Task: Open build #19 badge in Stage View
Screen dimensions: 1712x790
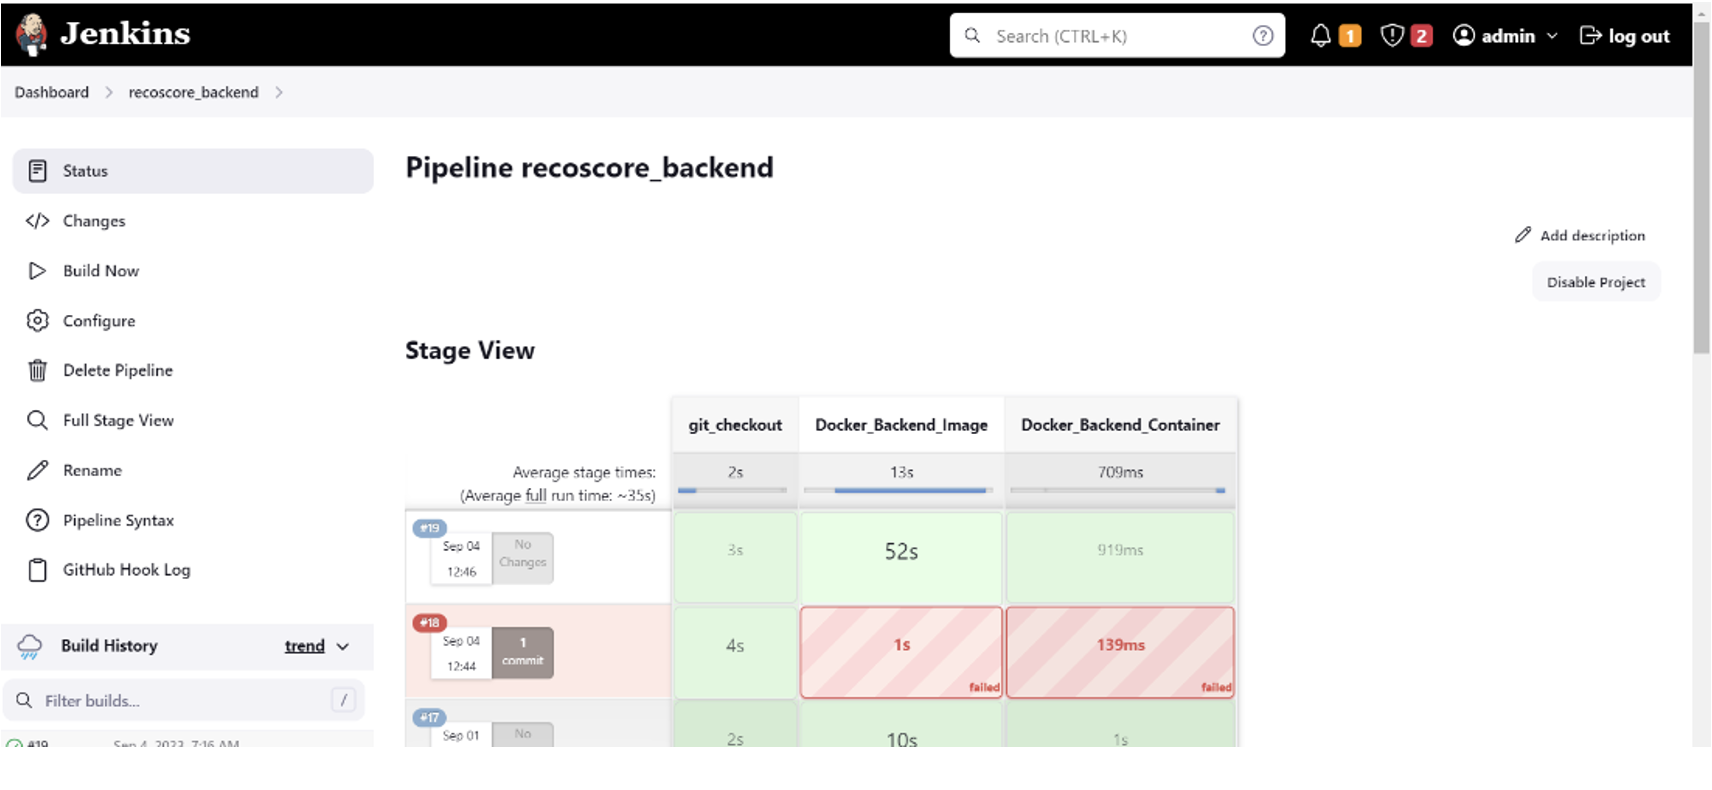Action: point(430,528)
